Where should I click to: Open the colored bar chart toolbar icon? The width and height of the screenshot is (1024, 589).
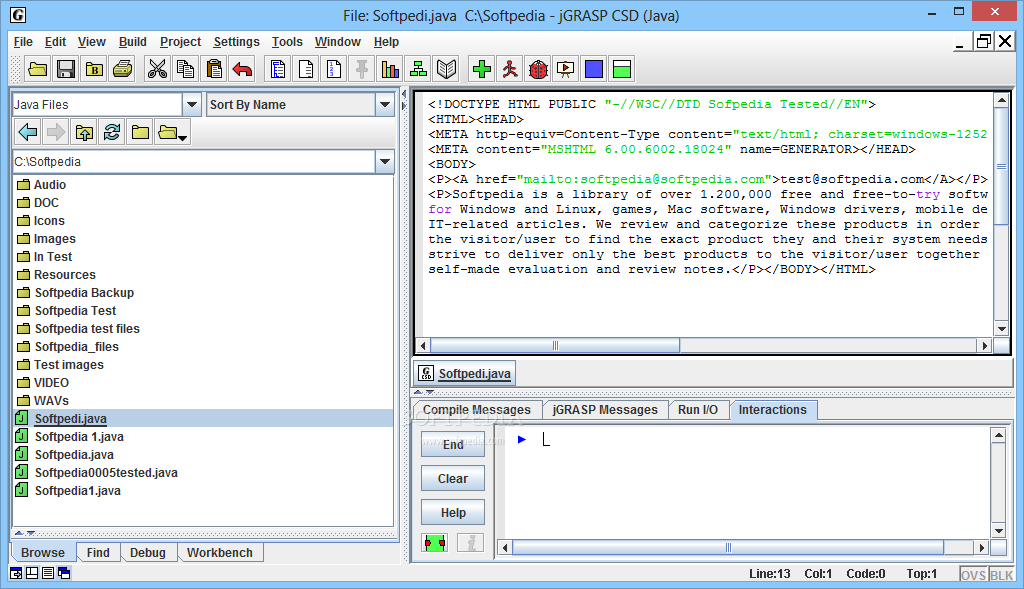(x=390, y=69)
